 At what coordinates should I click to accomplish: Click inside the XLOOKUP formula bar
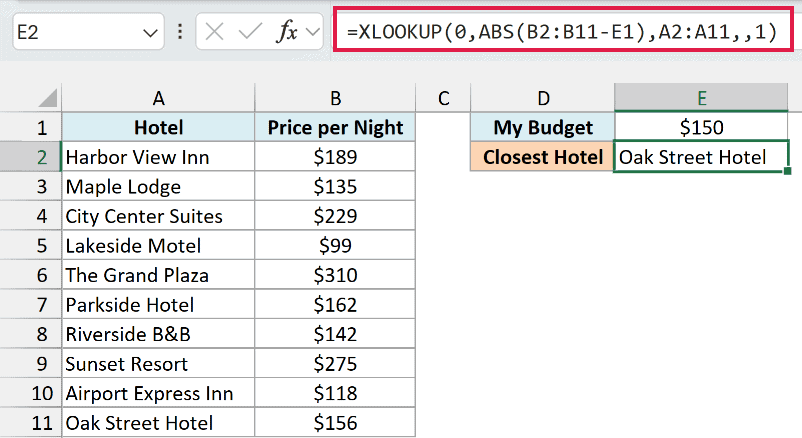pyautogui.click(x=563, y=32)
